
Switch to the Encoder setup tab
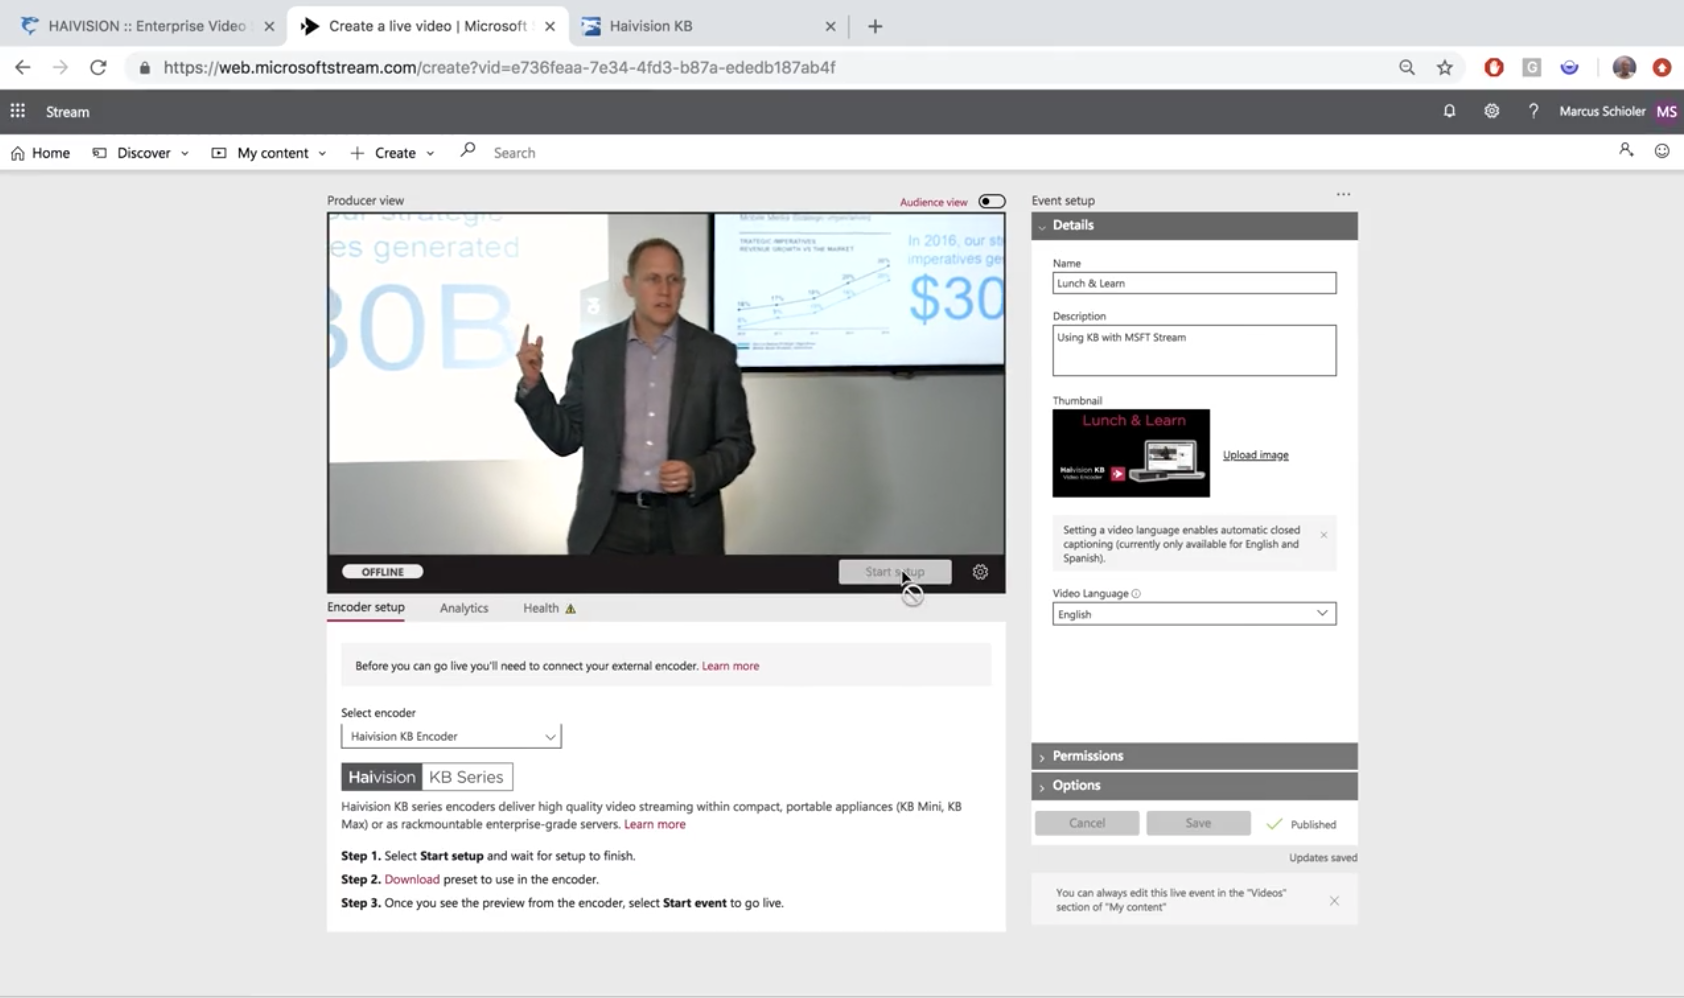click(x=365, y=607)
